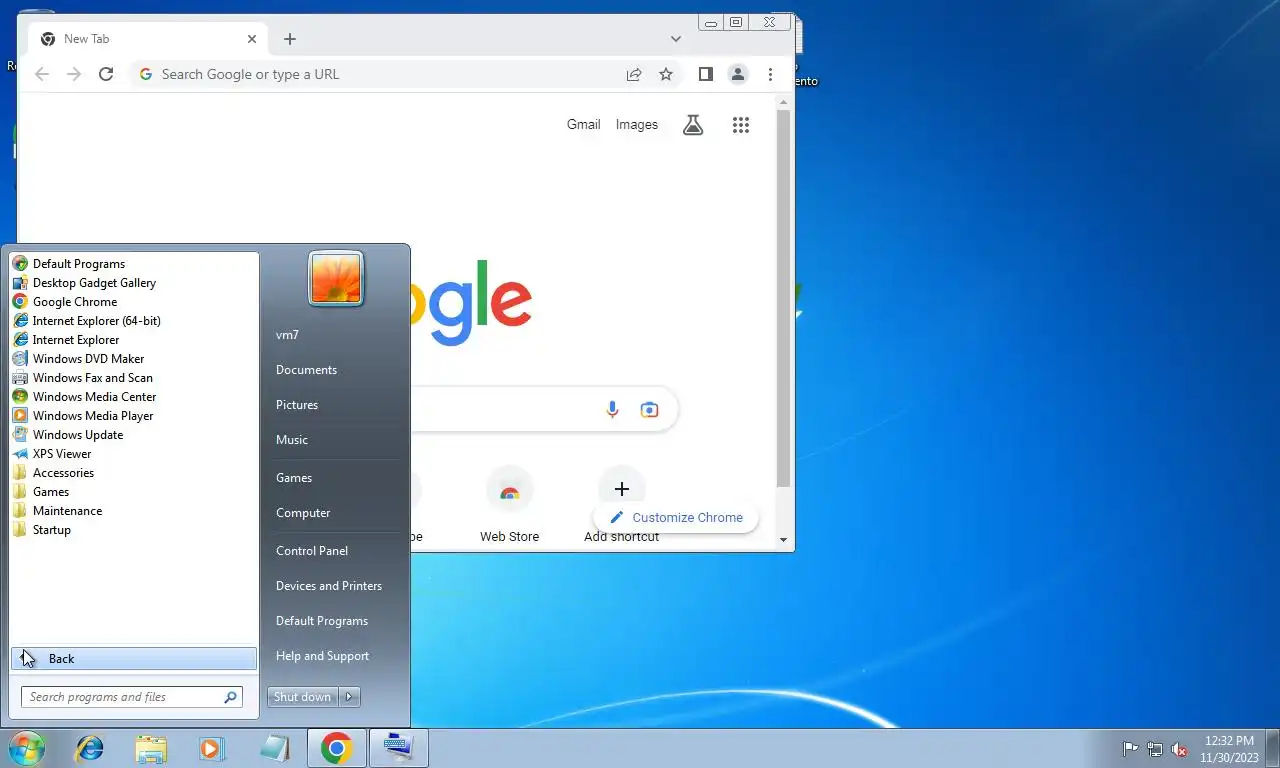This screenshot has width=1280, height=768.
Task: Open Chrome's three-dot menu
Action: [770, 74]
